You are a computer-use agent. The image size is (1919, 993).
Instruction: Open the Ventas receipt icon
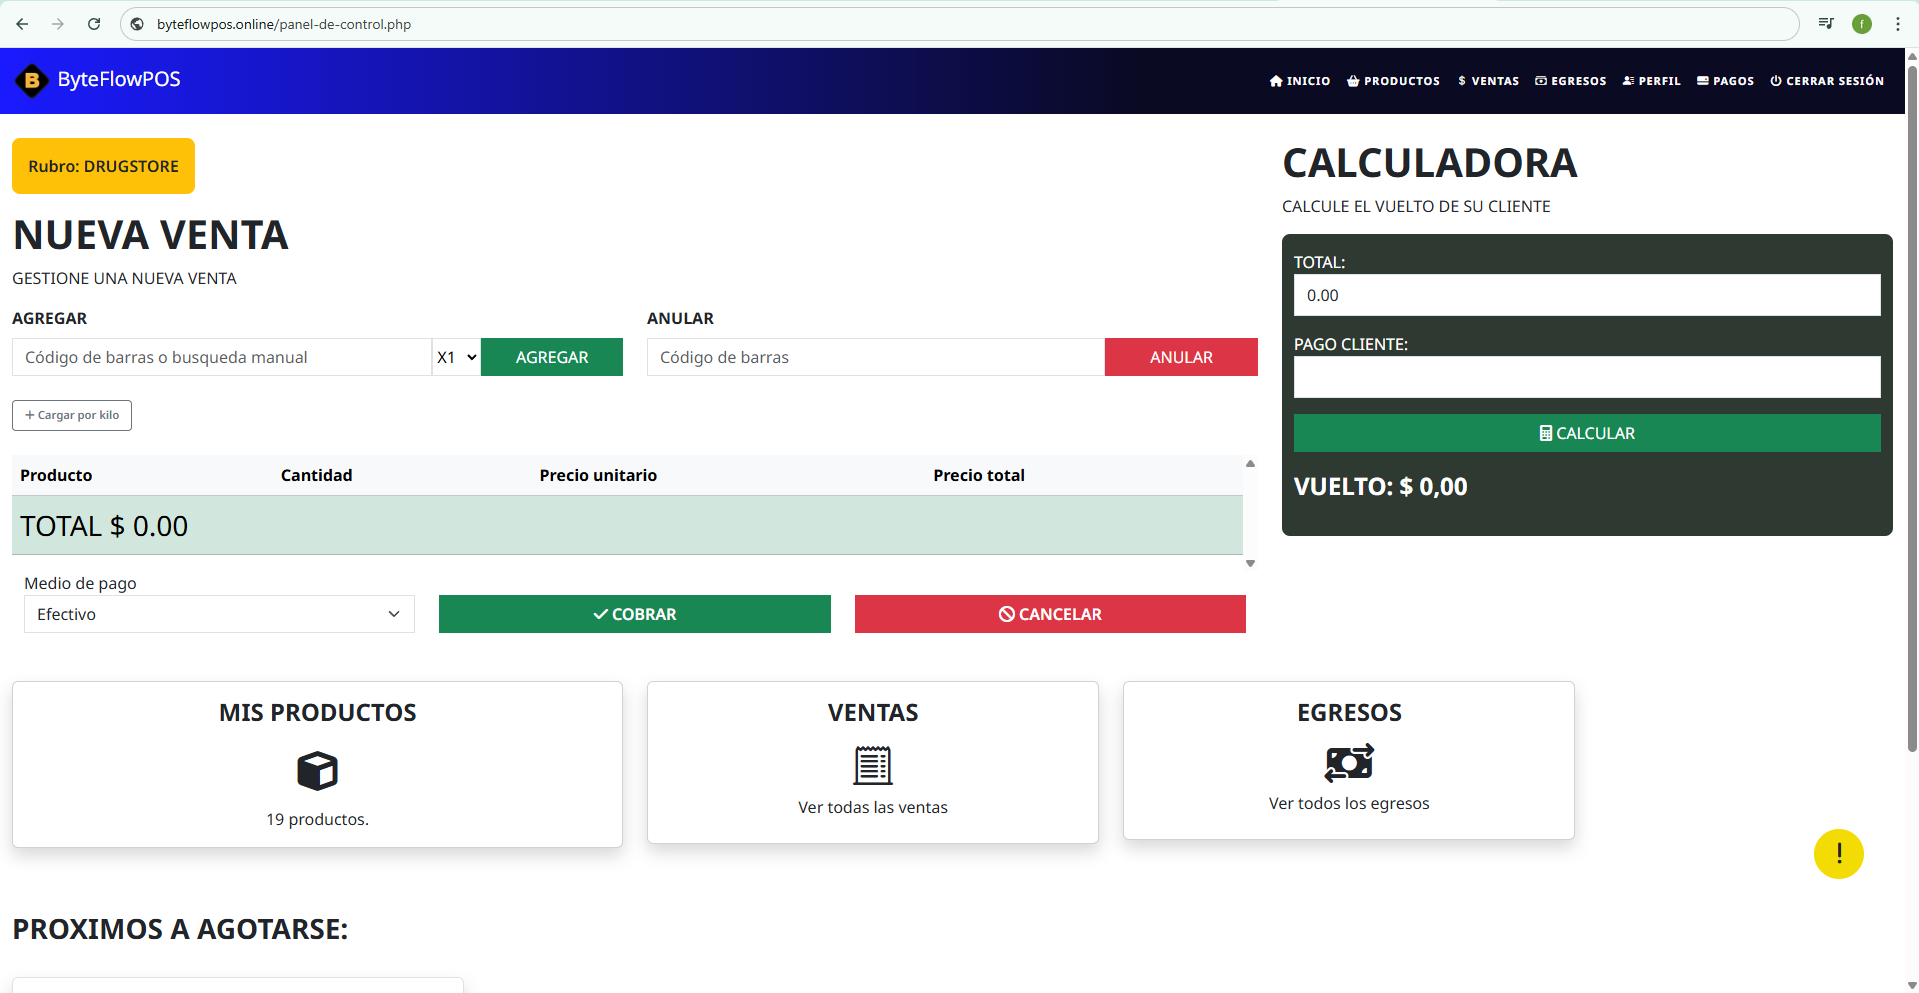[x=872, y=765]
